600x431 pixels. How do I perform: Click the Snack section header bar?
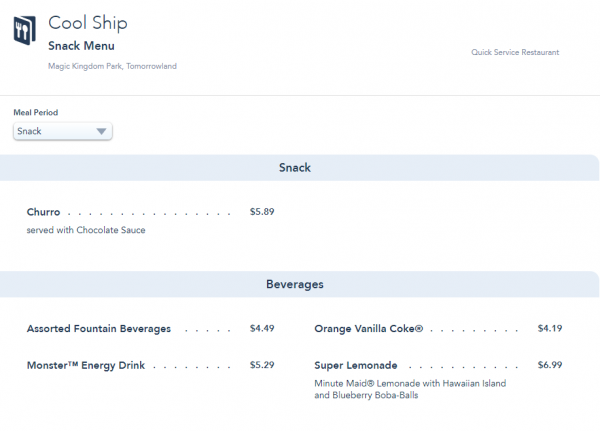(x=295, y=167)
